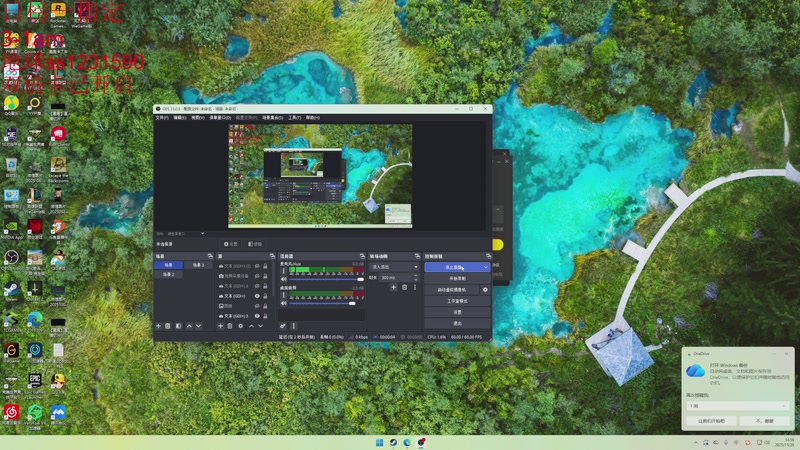This screenshot has width=800, height=450.
Task: Add a scene transition with the plus icon
Action: [393, 288]
